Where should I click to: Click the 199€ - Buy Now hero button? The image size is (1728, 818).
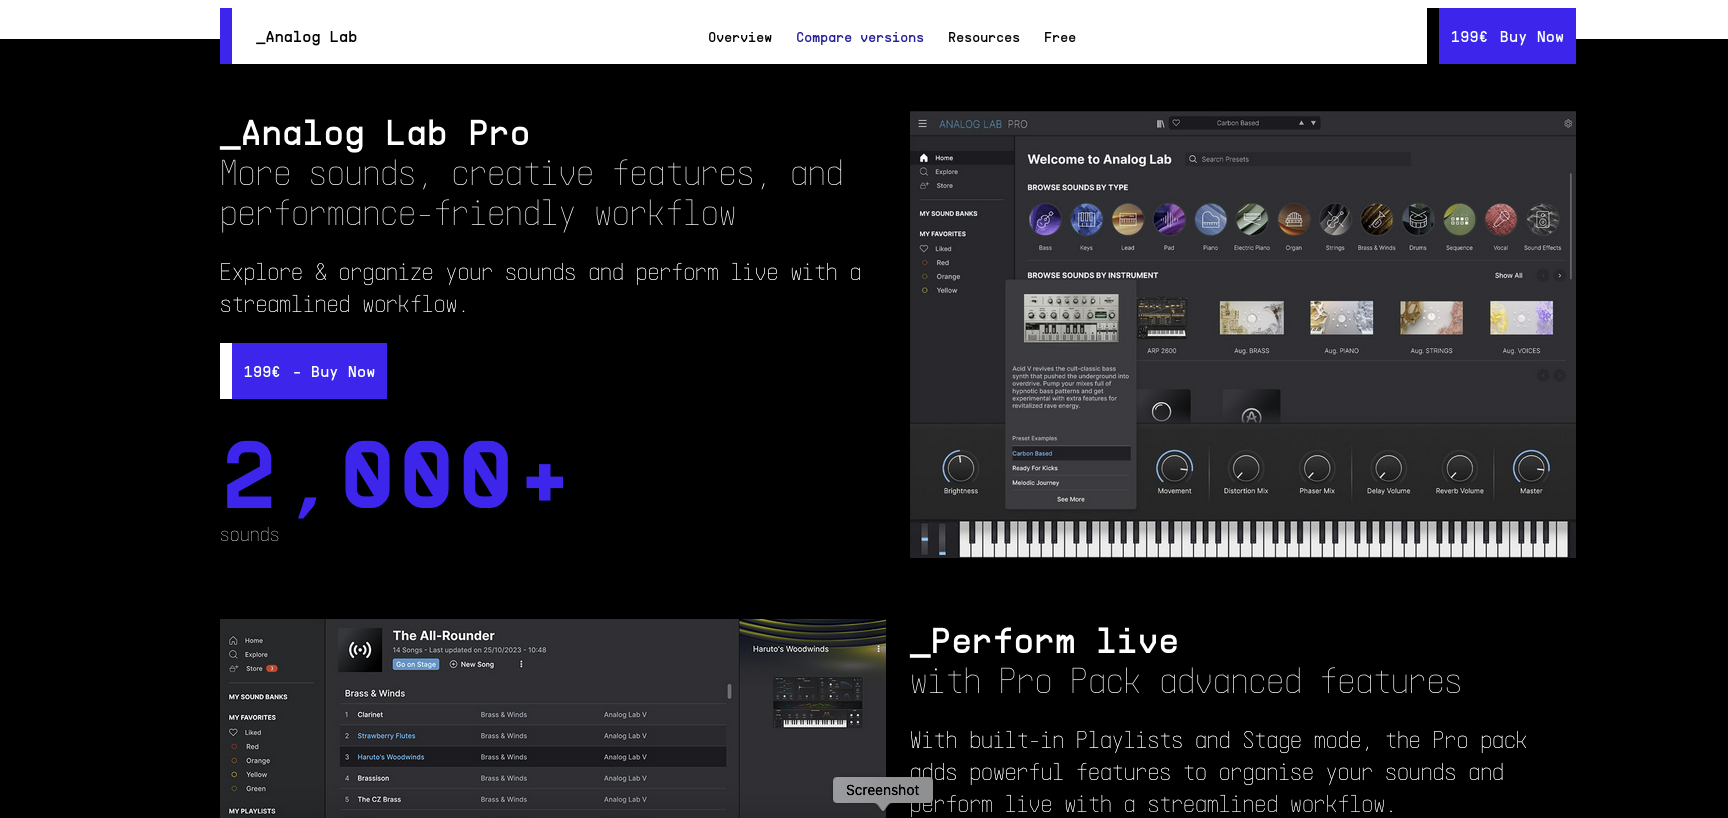tap(309, 371)
